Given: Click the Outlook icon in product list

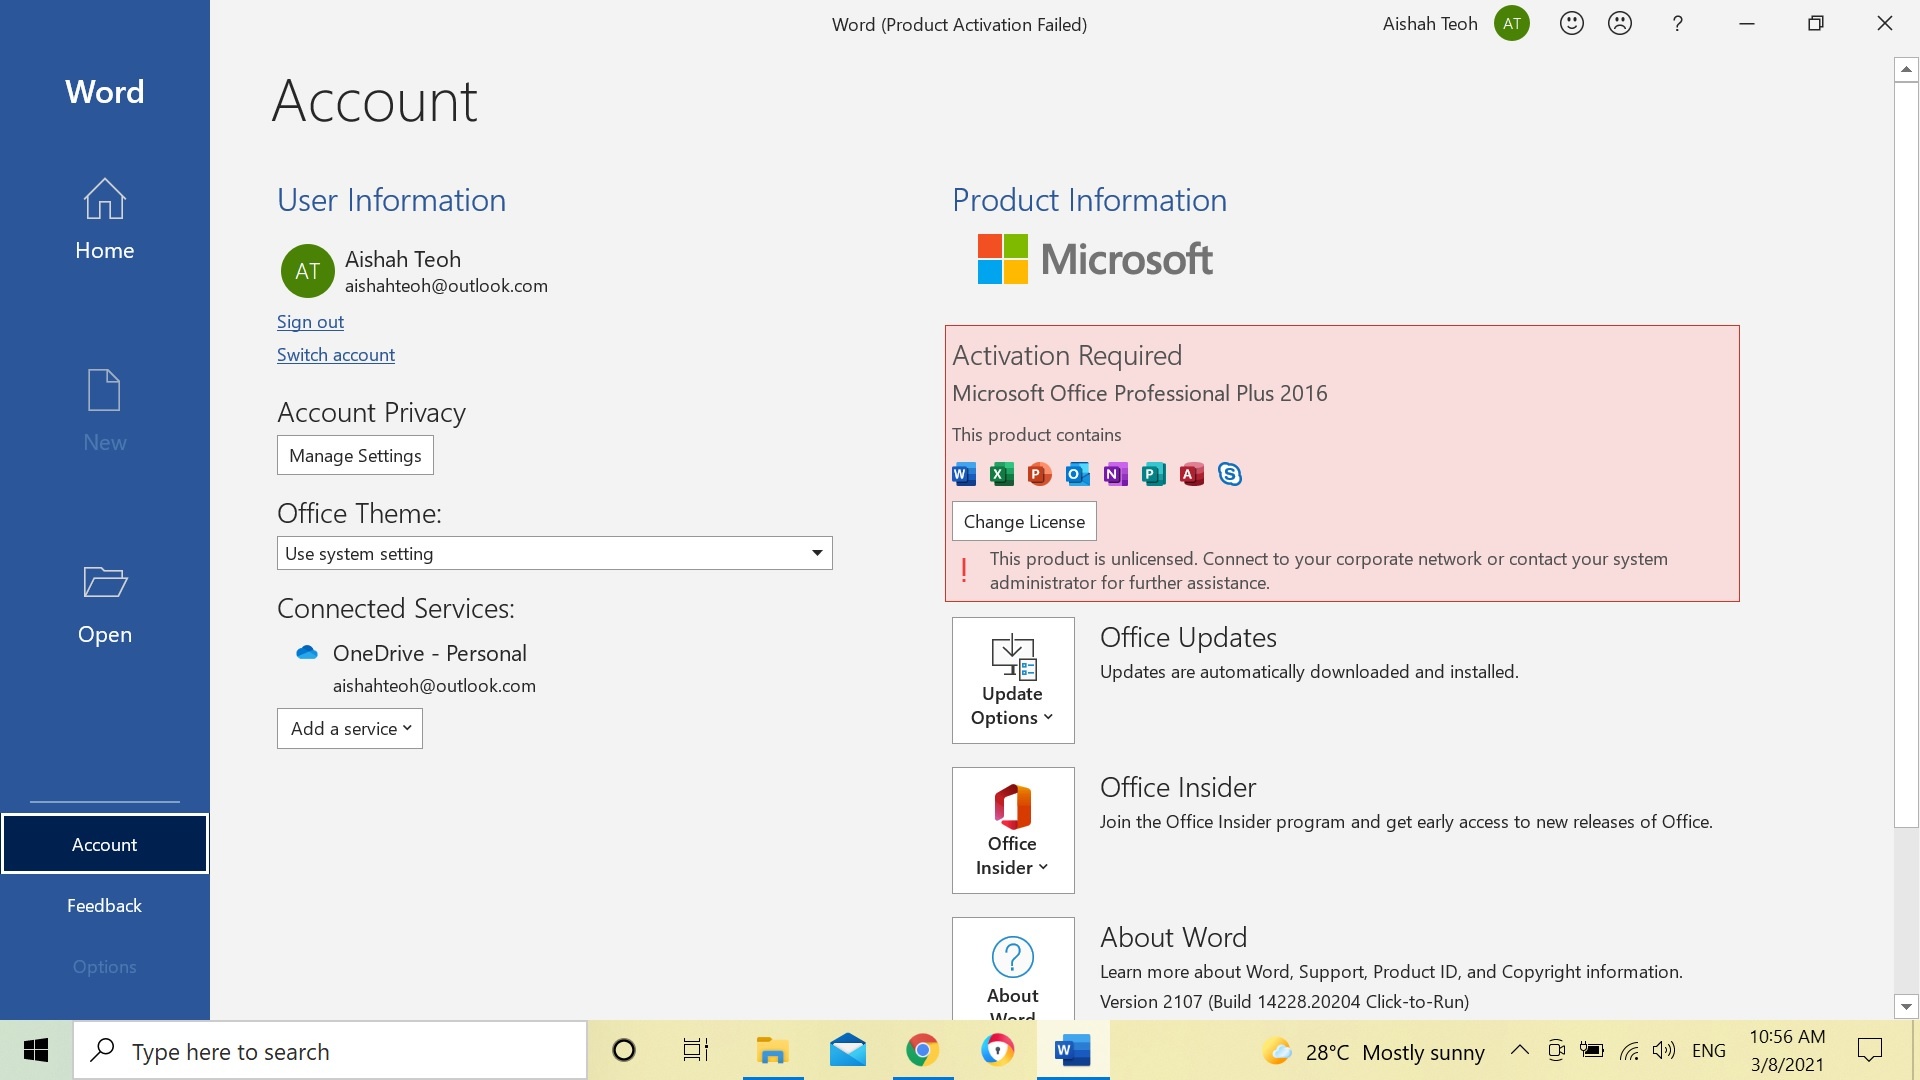Looking at the screenshot, I should [1078, 474].
